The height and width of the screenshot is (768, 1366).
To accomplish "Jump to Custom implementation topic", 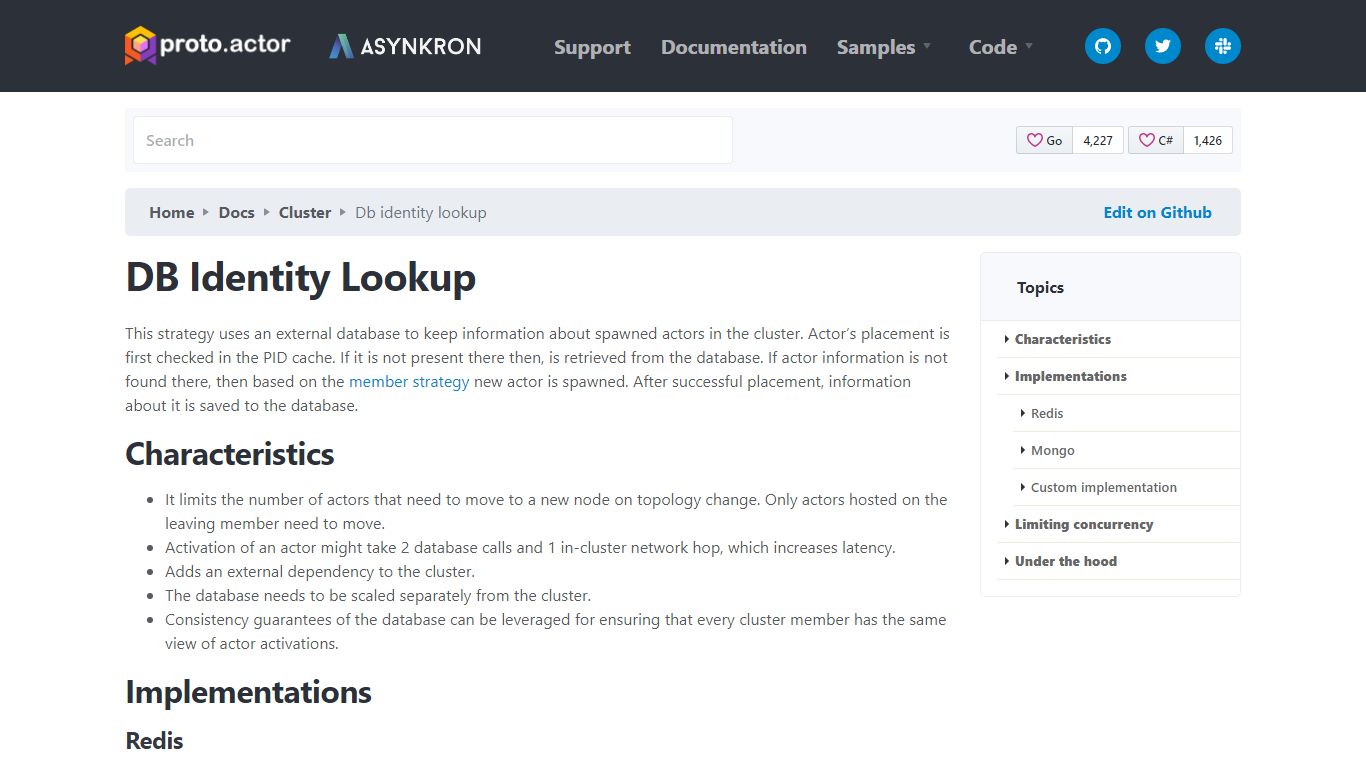I will click(1104, 487).
